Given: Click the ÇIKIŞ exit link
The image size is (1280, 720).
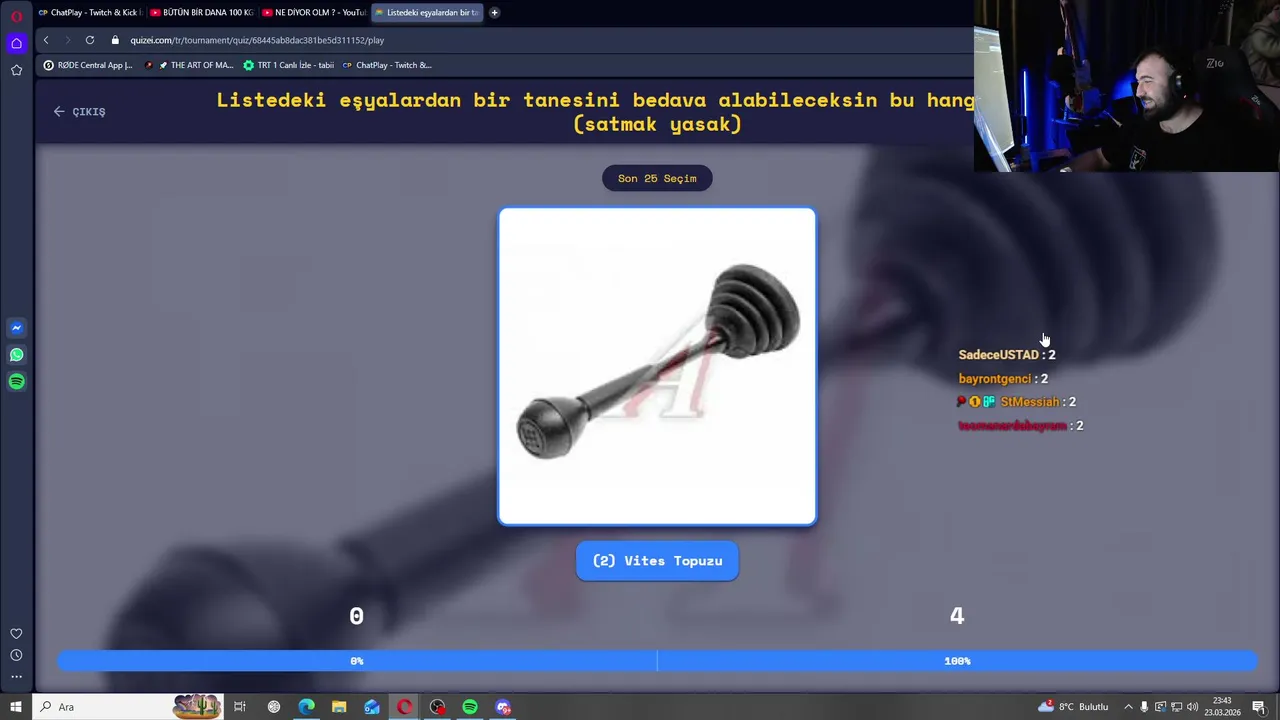Looking at the screenshot, I should click(x=80, y=112).
